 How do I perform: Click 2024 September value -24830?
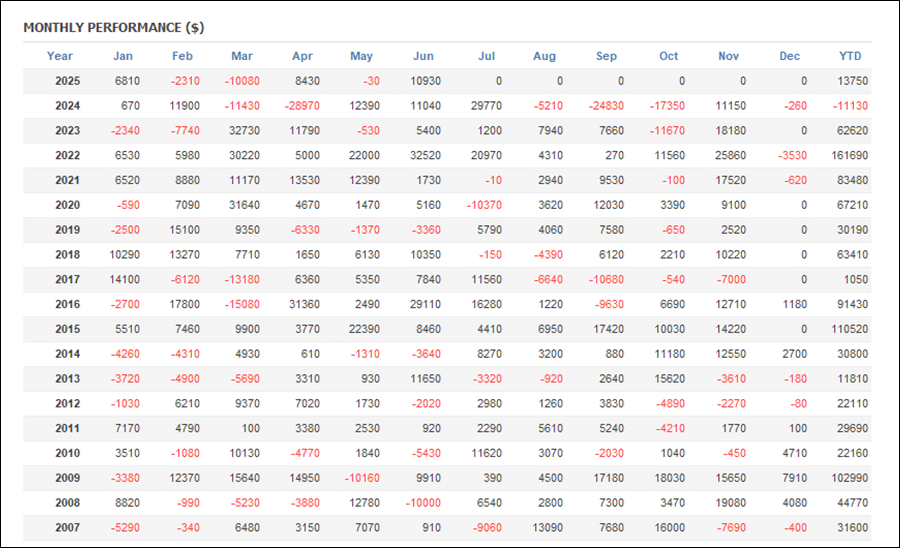pos(606,106)
